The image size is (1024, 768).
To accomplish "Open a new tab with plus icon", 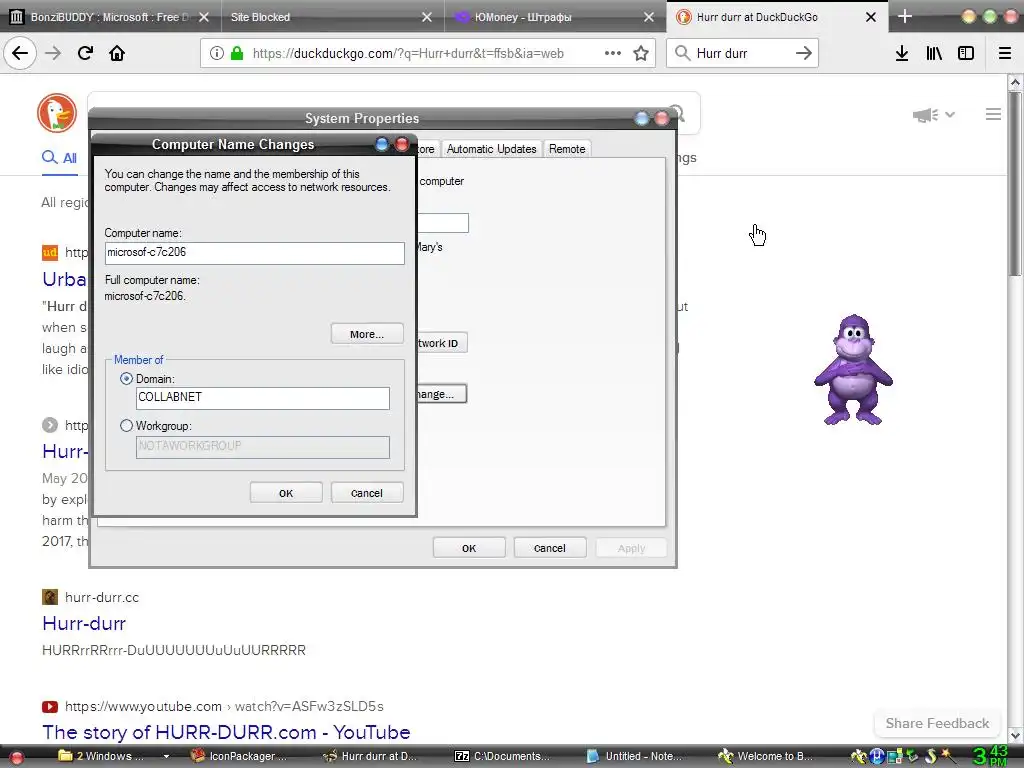I will [904, 16].
